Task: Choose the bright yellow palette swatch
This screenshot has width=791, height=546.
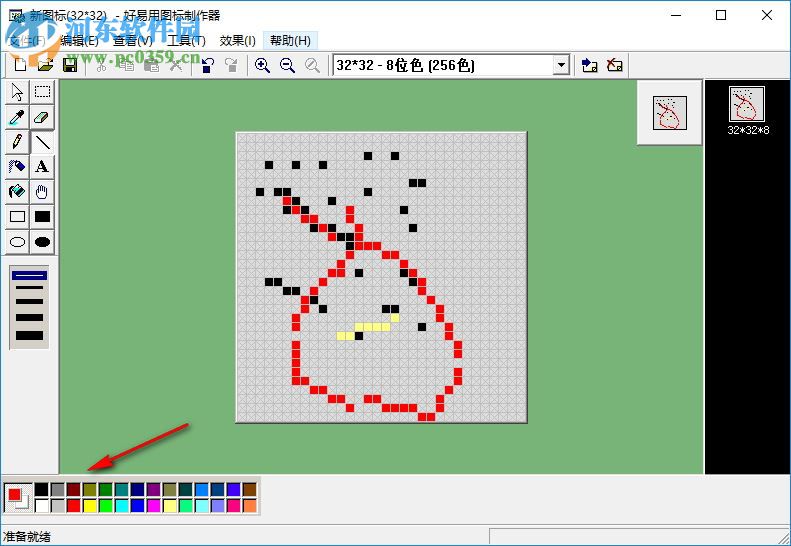Action: pos(90,505)
